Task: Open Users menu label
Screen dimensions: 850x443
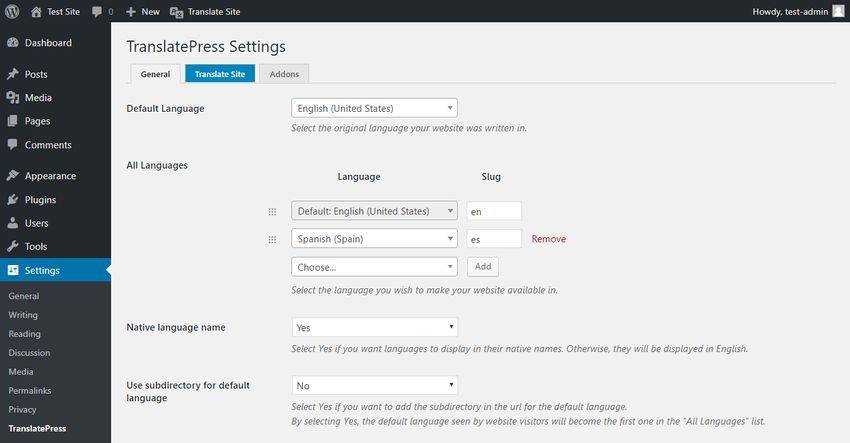Action: [36, 223]
